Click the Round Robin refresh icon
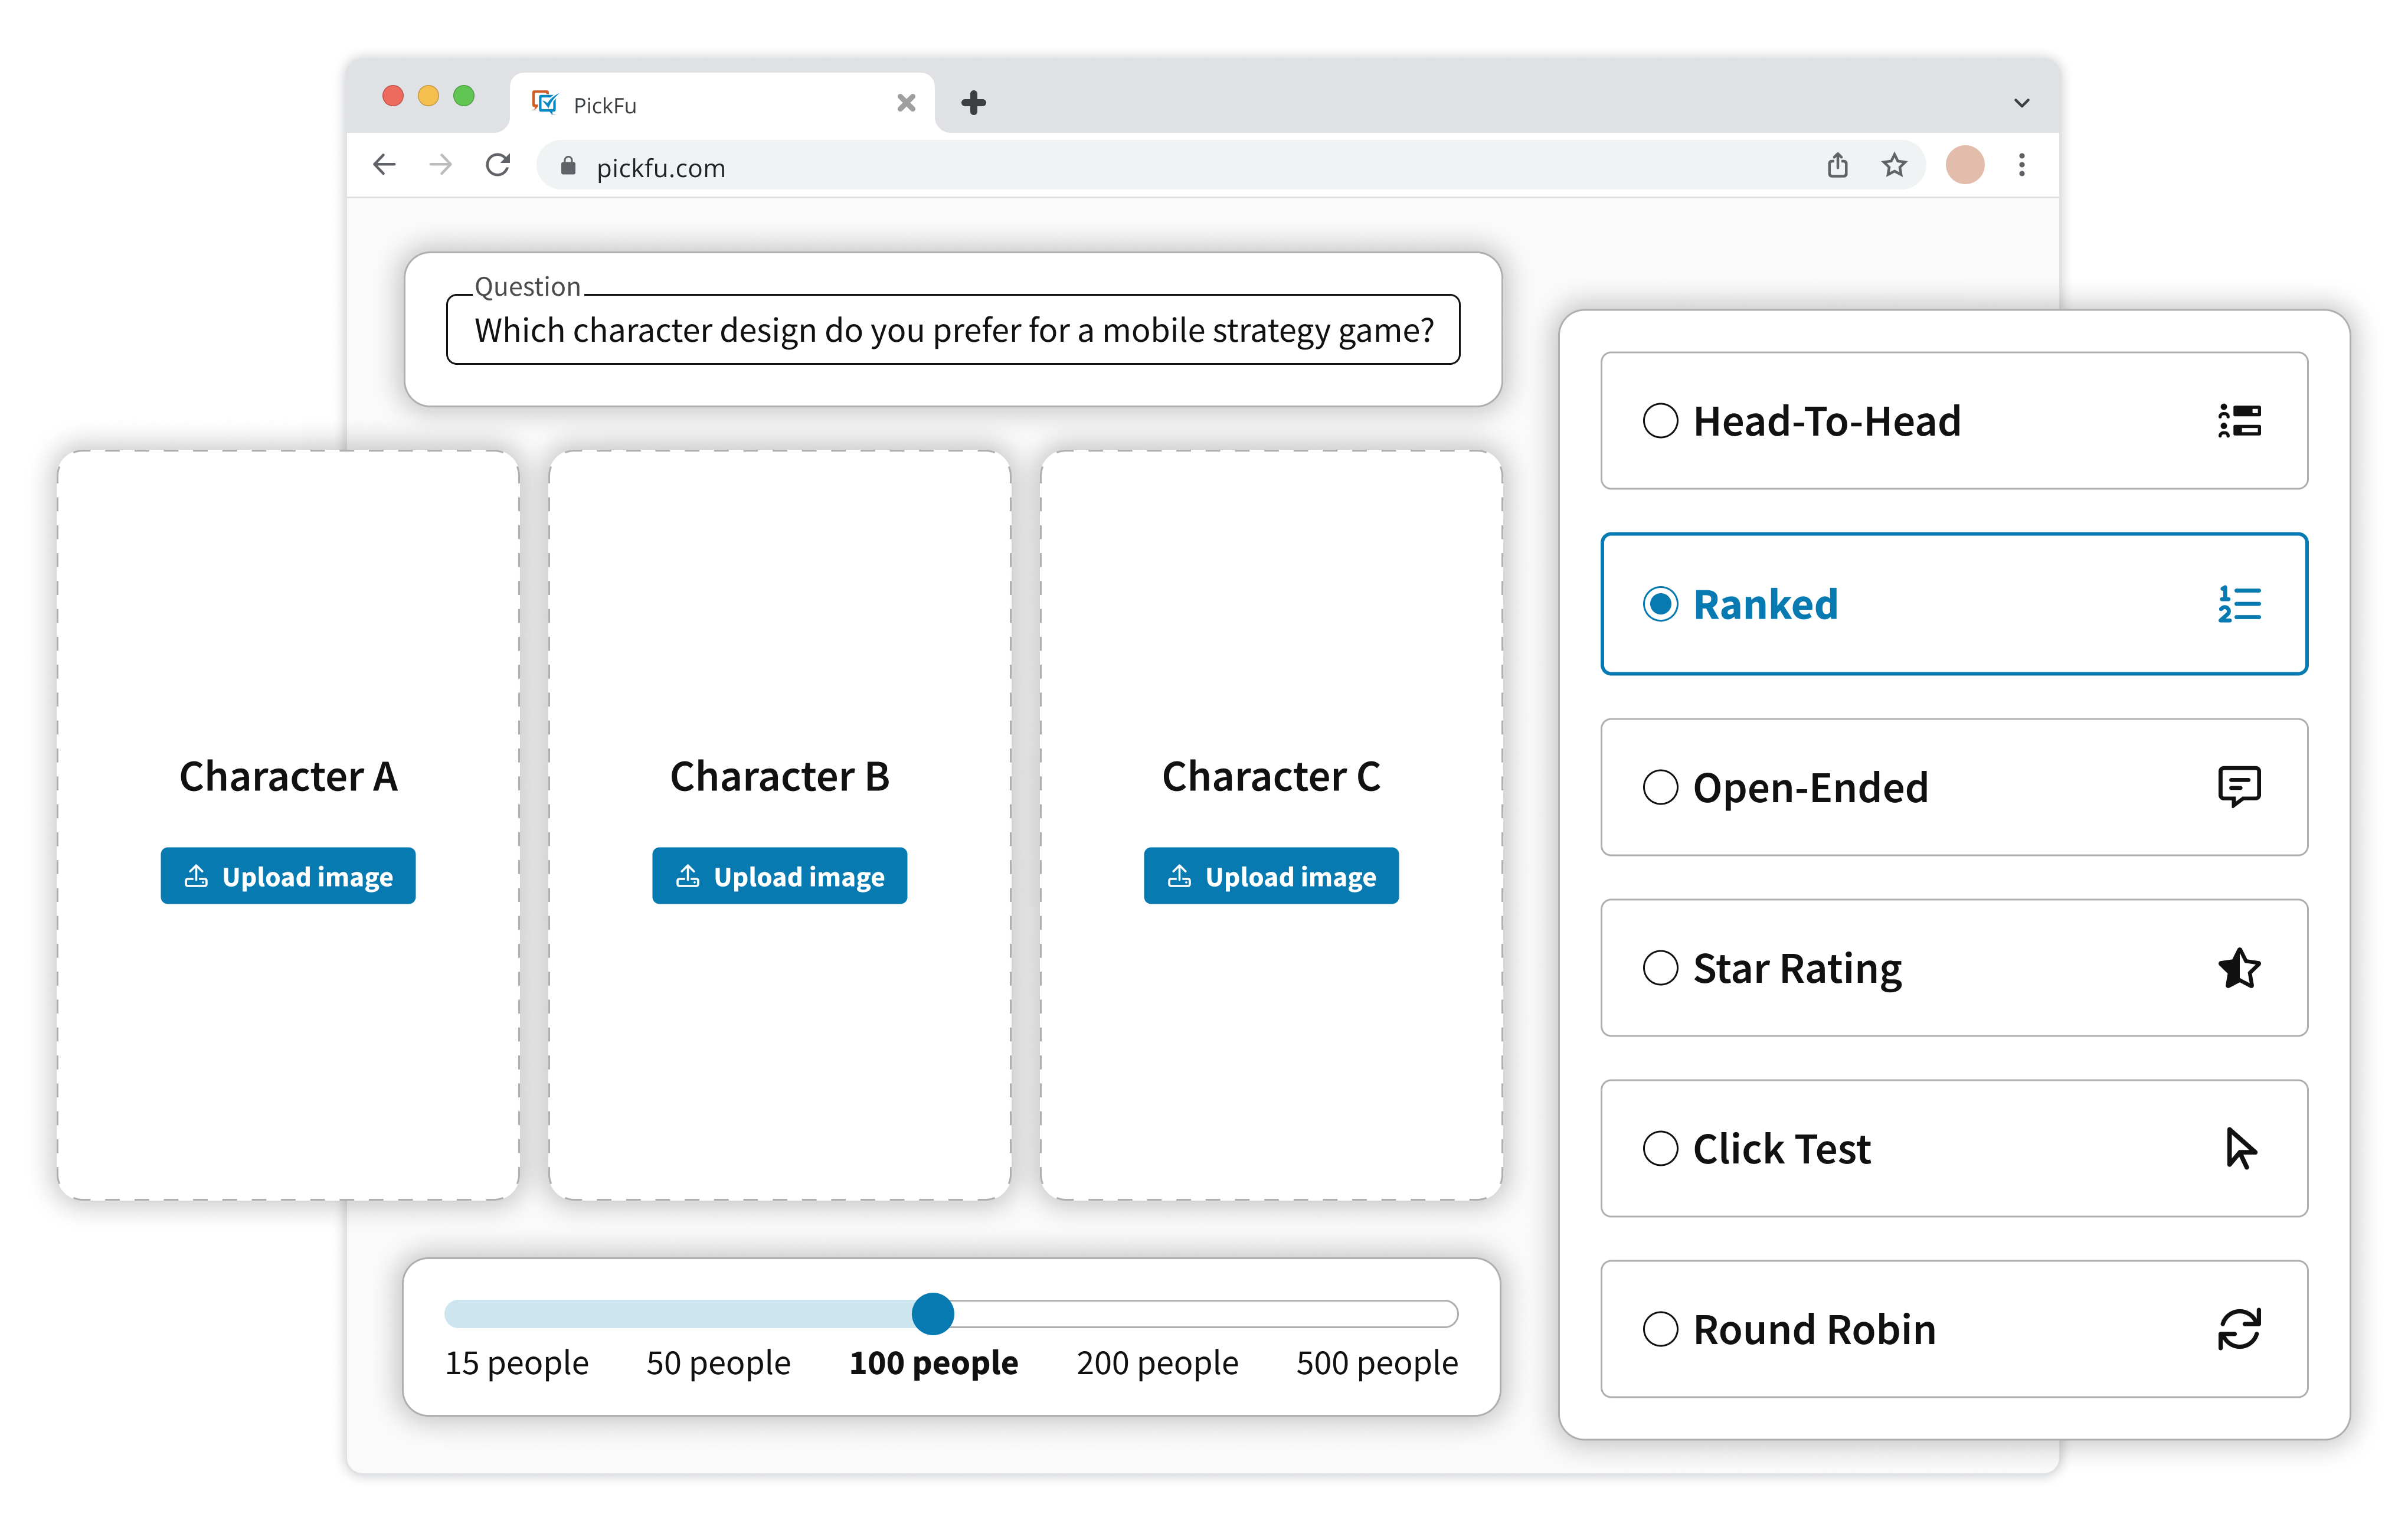This screenshot has height=1530, width=2408. (x=2239, y=1329)
